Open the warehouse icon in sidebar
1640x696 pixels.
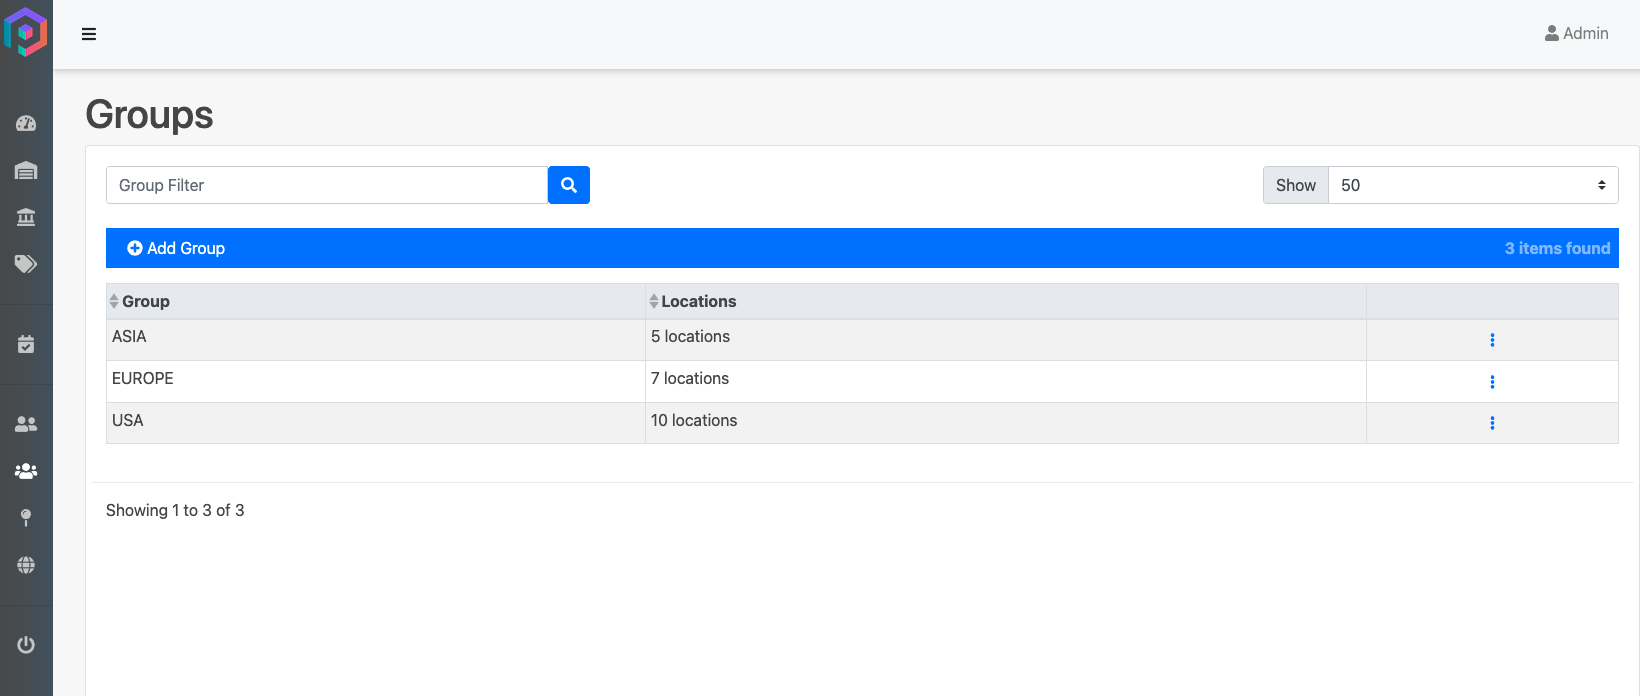tap(26, 171)
